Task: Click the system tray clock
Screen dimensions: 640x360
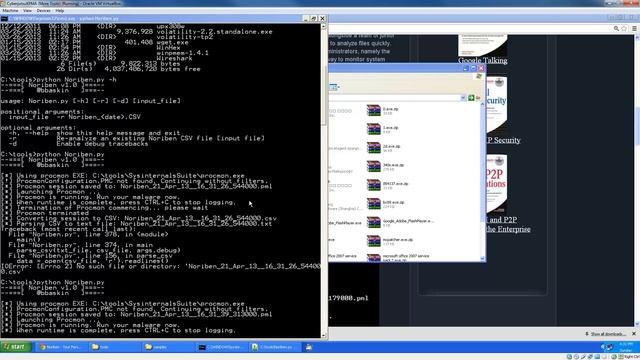Action: click(626, 347)
